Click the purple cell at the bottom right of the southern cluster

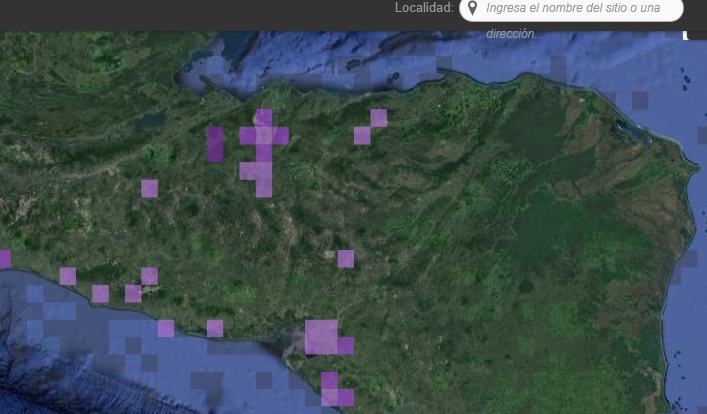(346, 398)
